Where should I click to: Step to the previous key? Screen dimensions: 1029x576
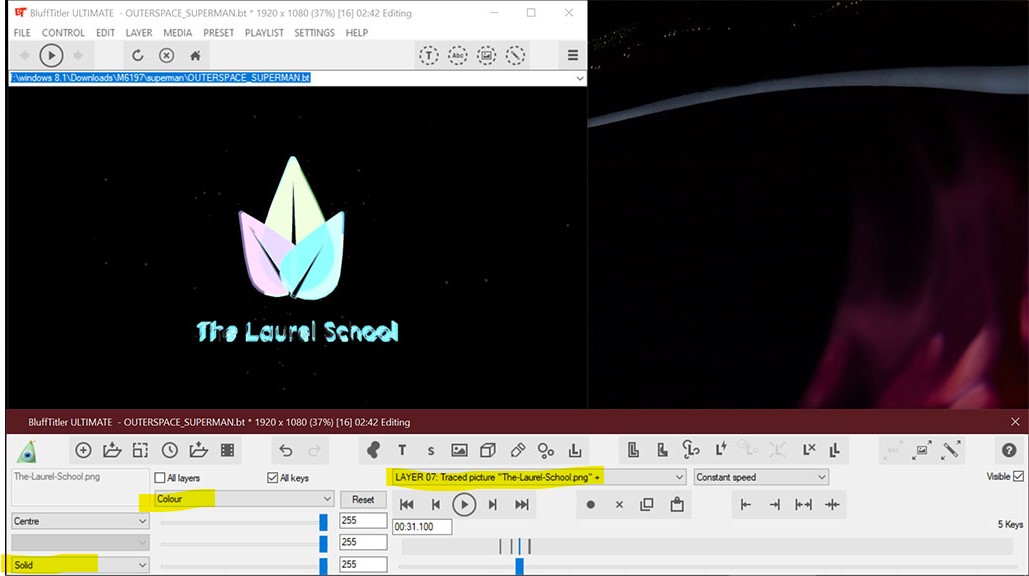[435, 504]
